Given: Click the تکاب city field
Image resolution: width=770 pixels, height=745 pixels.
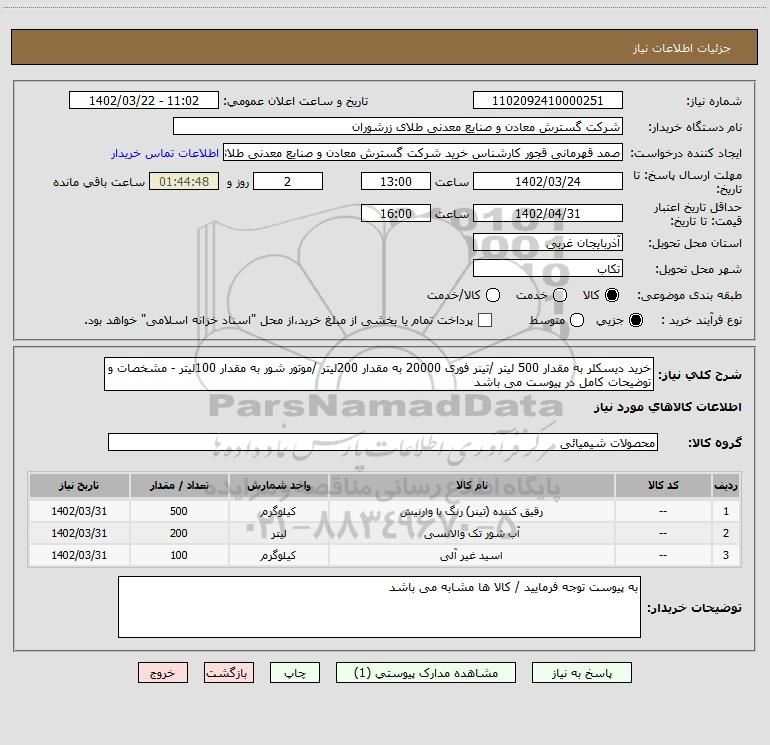Looking at the screenshot, I should tap(548, 269).
